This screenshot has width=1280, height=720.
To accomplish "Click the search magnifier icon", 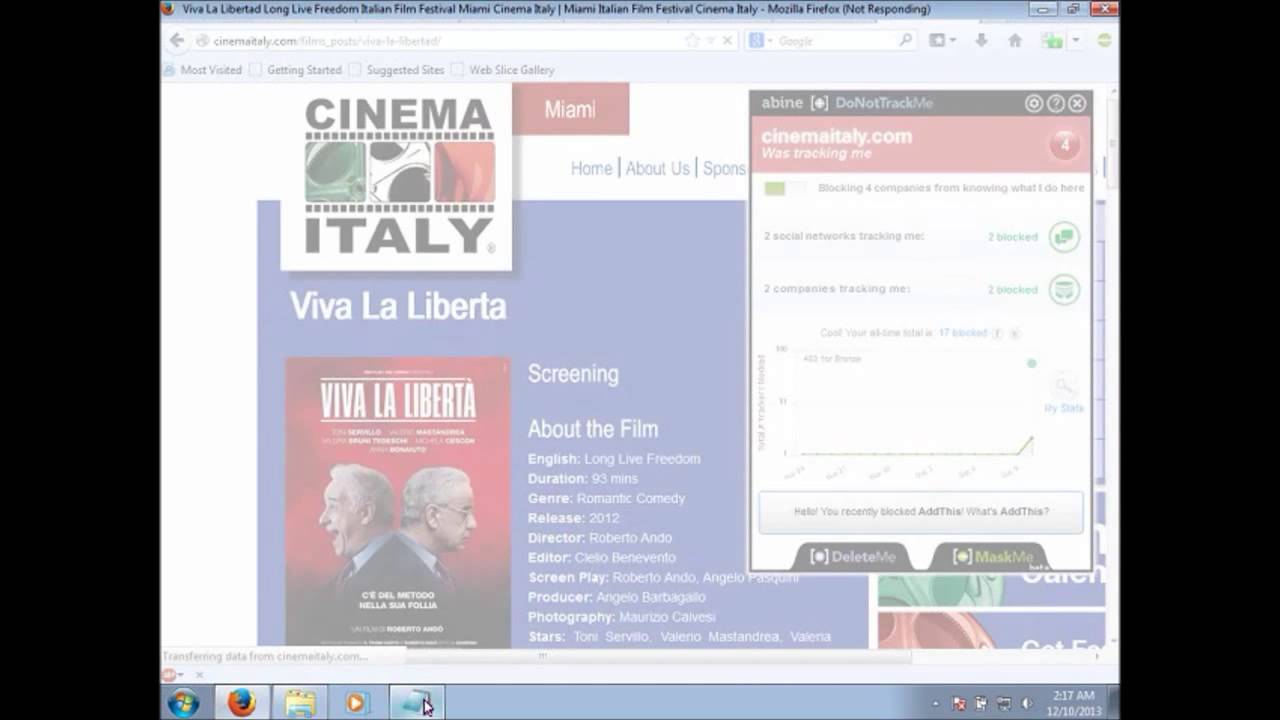I will point(906,41).
